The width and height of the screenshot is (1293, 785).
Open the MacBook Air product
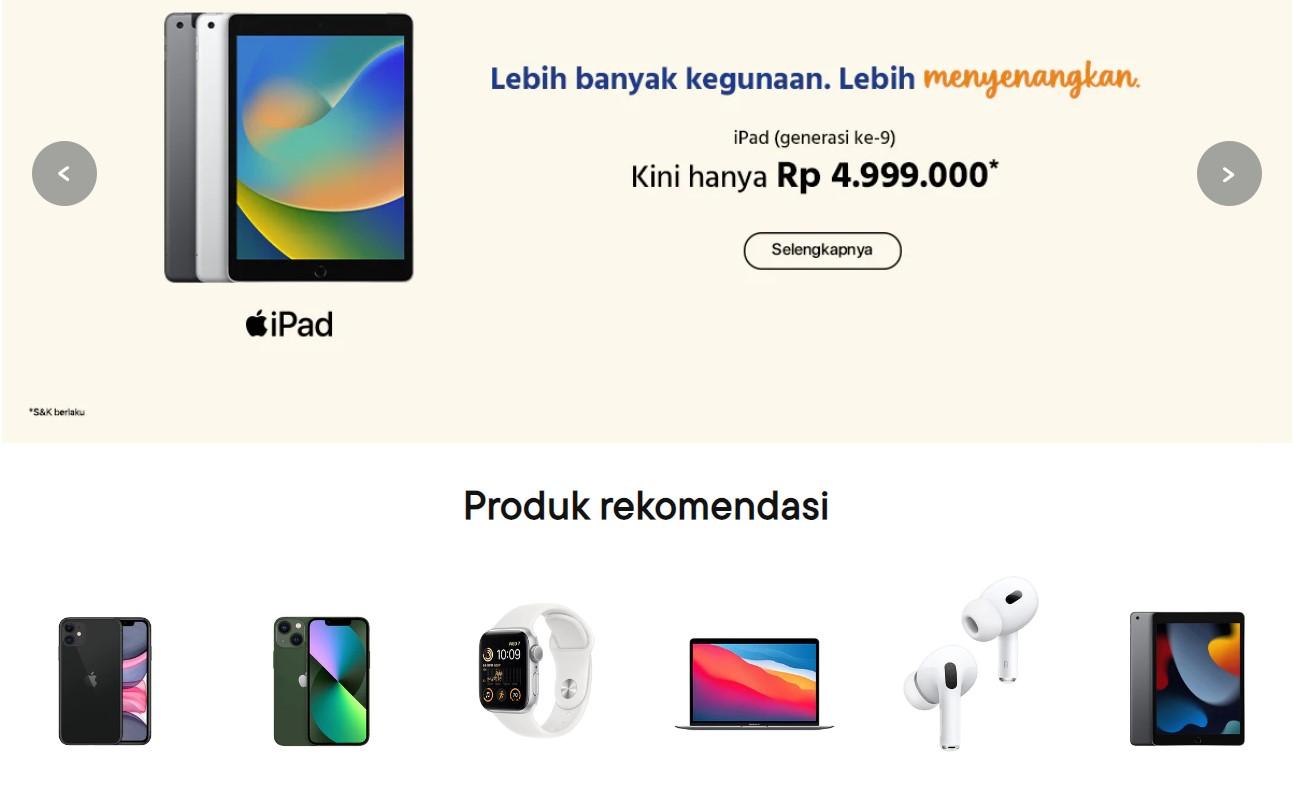point(754,683)
